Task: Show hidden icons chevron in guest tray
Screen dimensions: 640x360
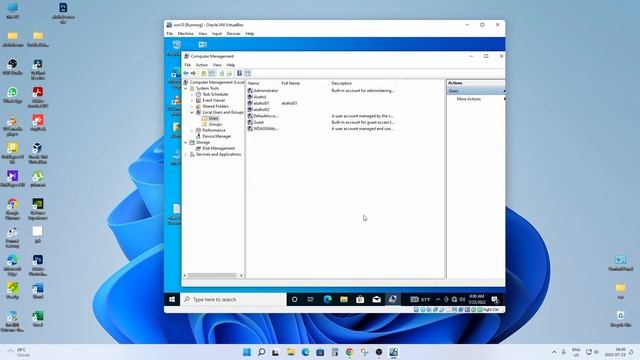Action: pyautogui.click(x=438, y=300)
